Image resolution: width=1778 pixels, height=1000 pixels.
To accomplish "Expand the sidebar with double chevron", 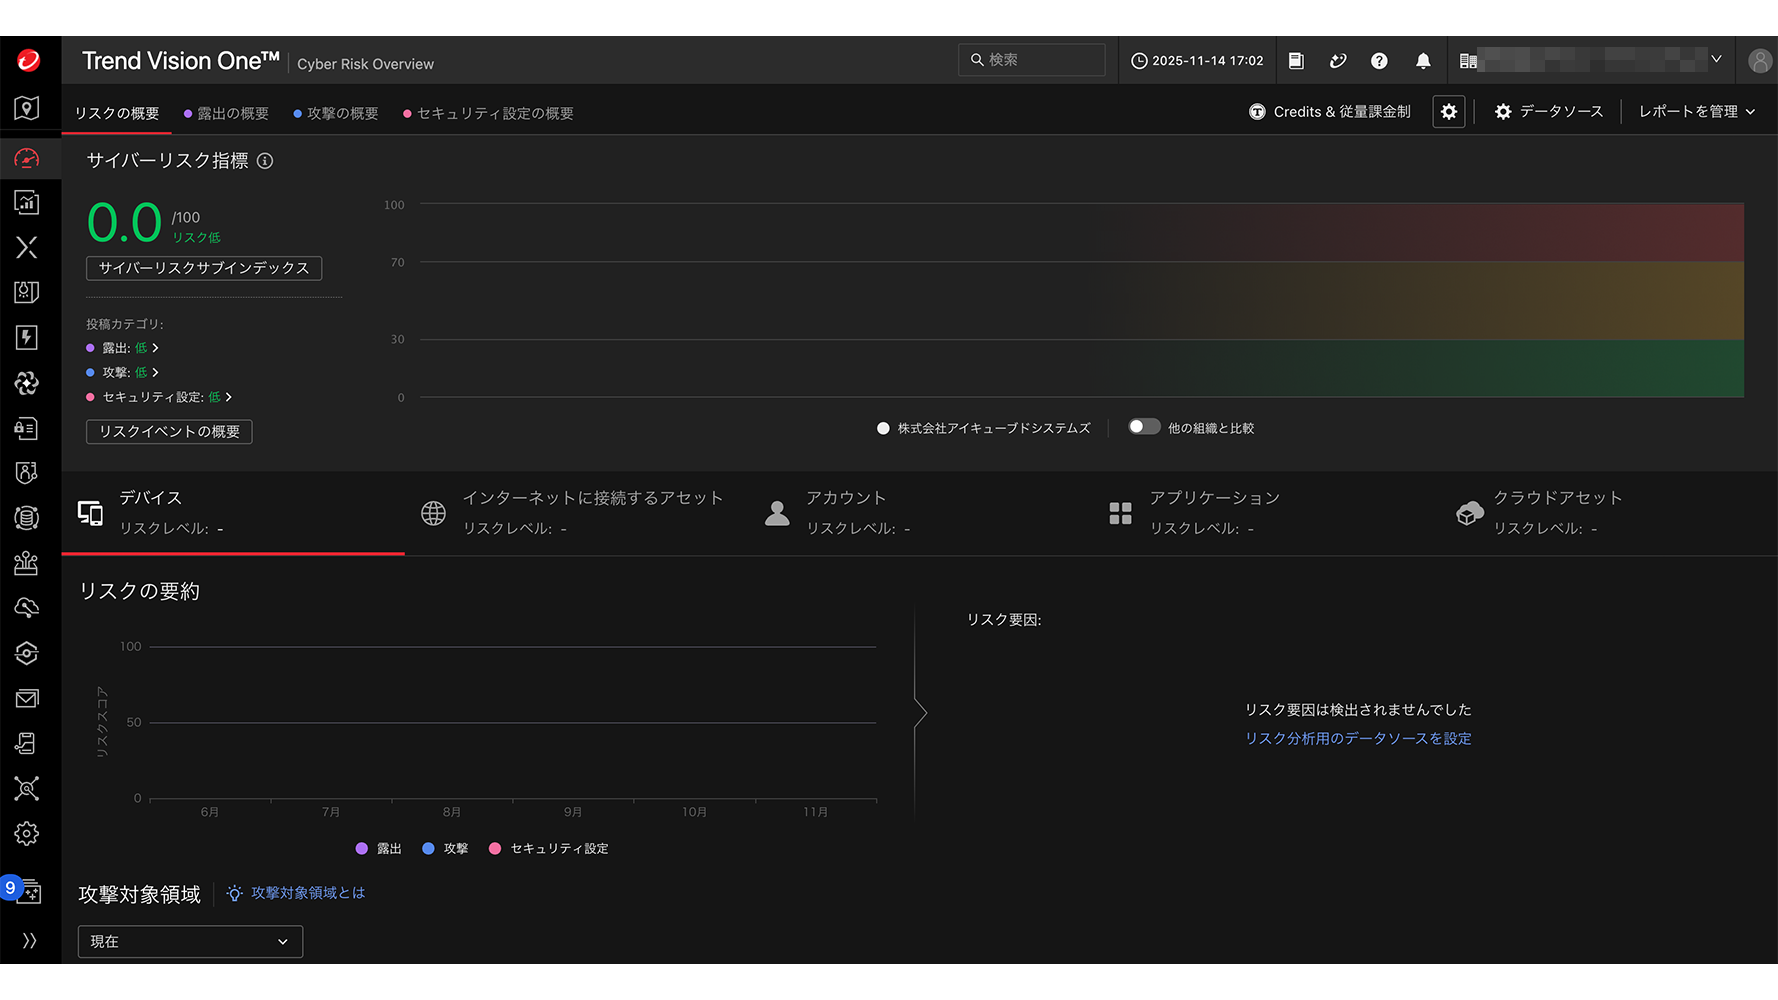I will click(29, 940).
